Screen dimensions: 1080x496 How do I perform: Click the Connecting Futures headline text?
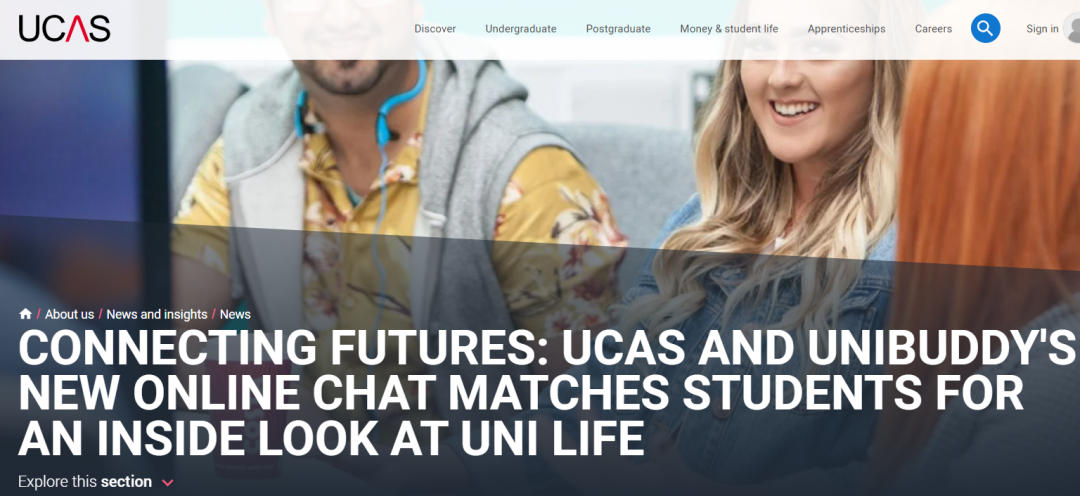click(x=546, y=393)
